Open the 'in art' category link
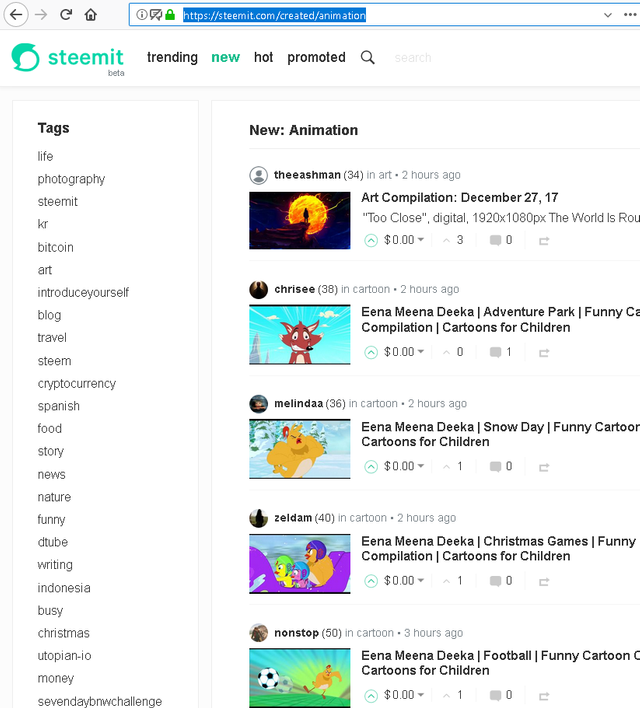The image size is (640, 708). (x=379, y=175)
